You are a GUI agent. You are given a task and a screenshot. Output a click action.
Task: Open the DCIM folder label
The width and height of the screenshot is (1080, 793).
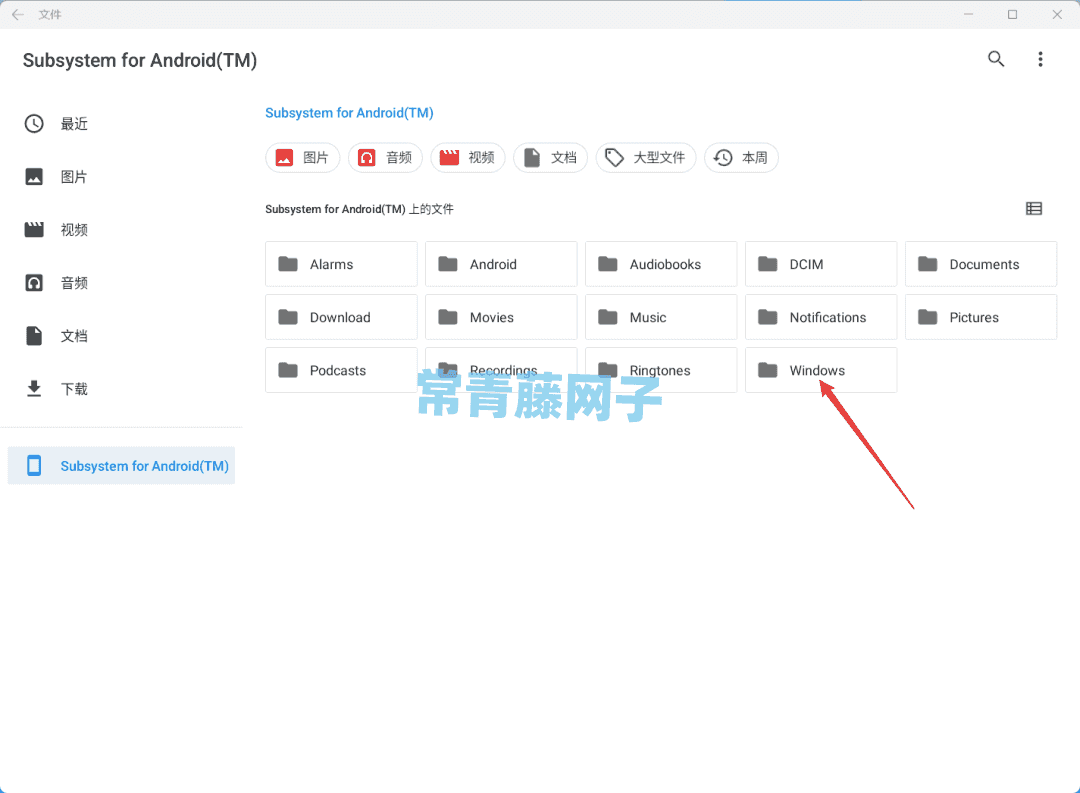pos(807,265)
